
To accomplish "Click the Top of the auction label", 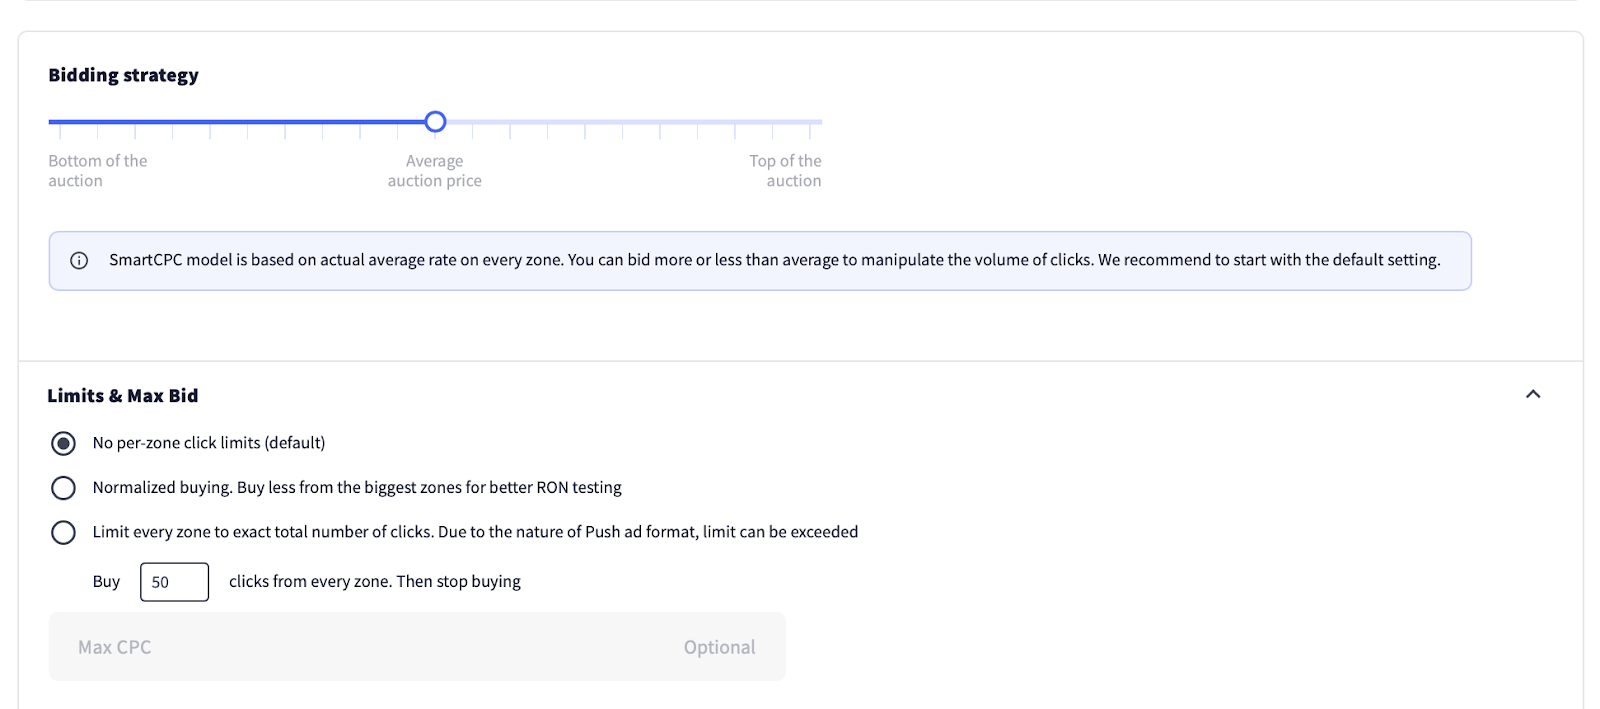I will click(x=785, y=171).
